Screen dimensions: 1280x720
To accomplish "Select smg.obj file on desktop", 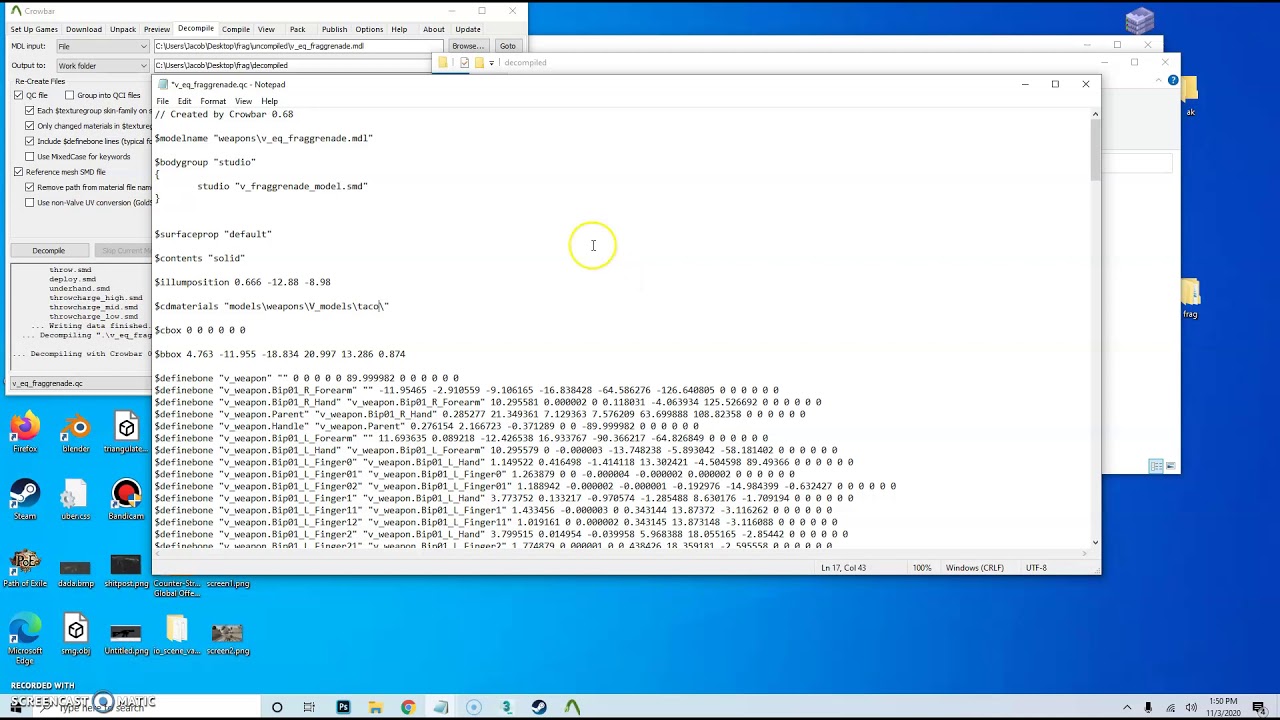I will tap(76, 636).
